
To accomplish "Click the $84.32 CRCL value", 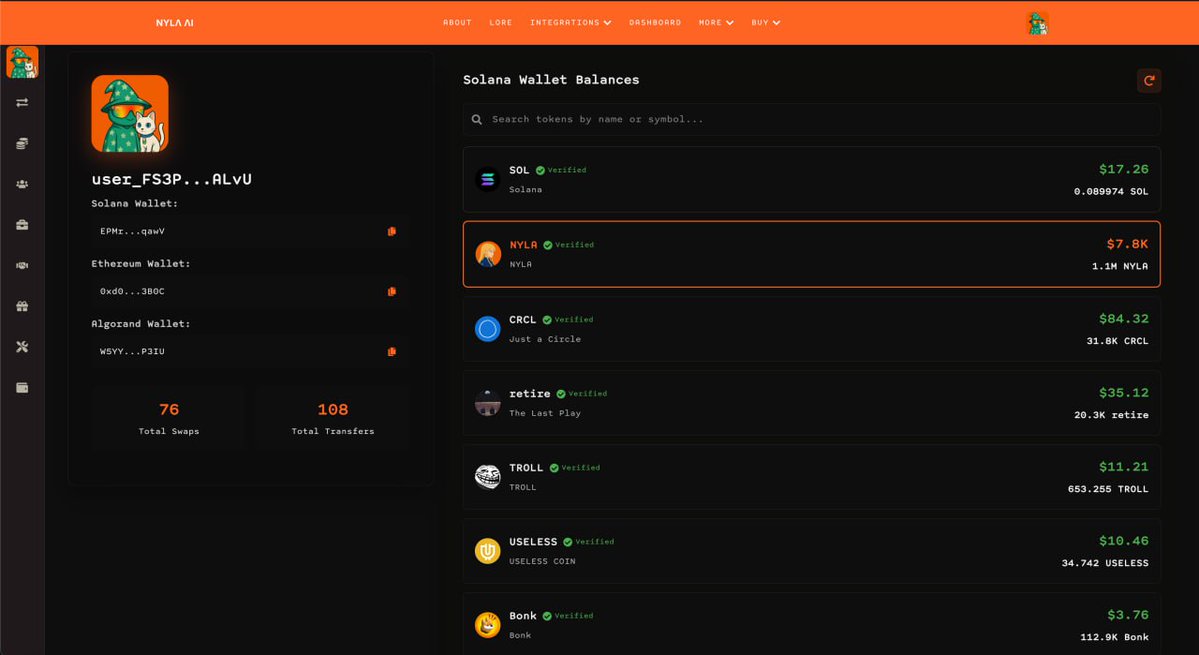I will tap(1123, 319).
